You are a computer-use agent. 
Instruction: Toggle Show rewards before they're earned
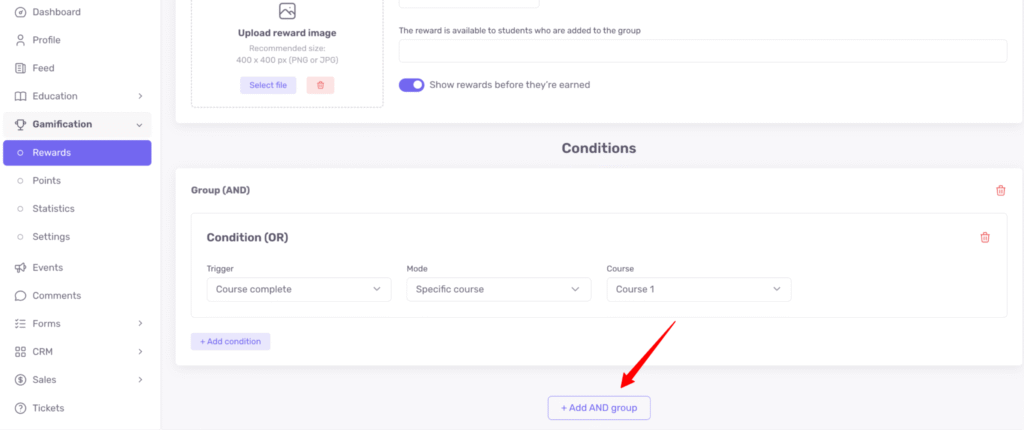point(411,85)
